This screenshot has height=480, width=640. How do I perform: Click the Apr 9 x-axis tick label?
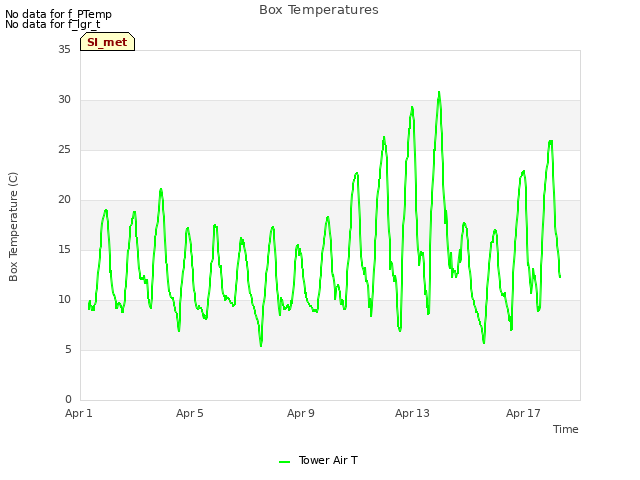point(301,413)
